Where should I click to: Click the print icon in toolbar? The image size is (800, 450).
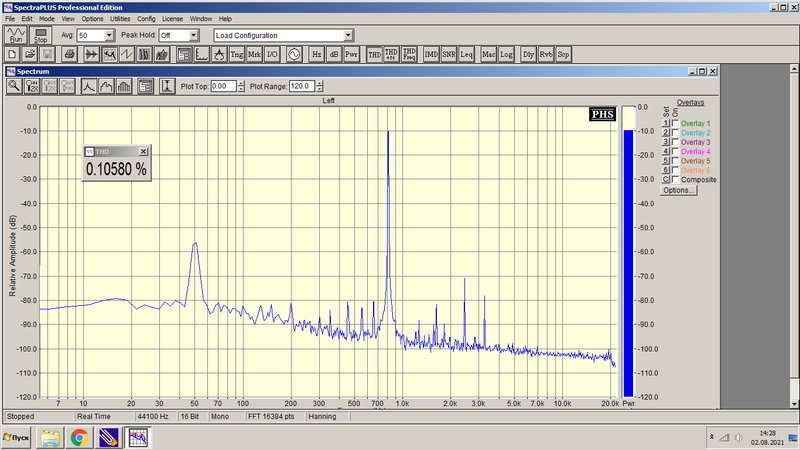point(69,54)
